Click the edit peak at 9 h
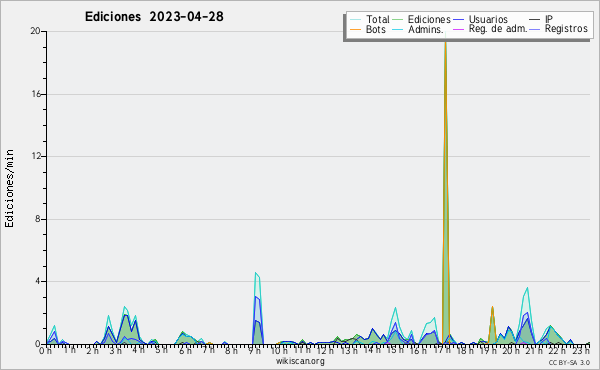600x370 pixels. (258, 308)
